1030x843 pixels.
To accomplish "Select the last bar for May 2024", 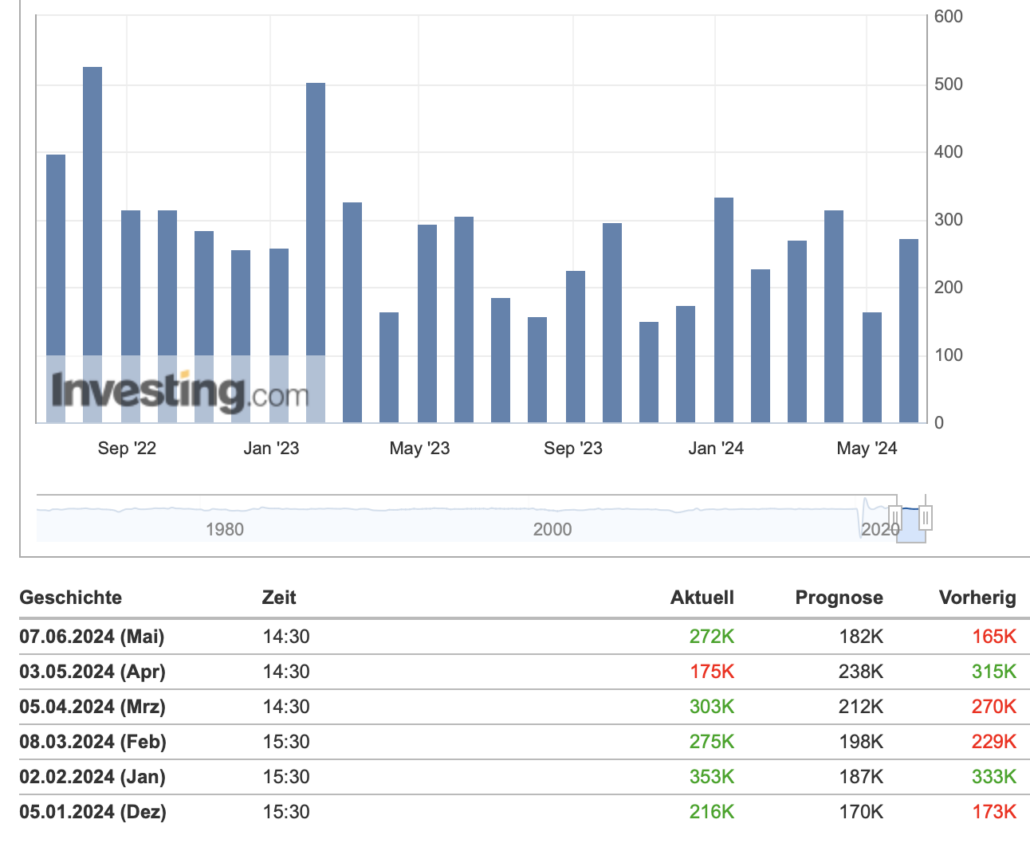I will [908, 330].
